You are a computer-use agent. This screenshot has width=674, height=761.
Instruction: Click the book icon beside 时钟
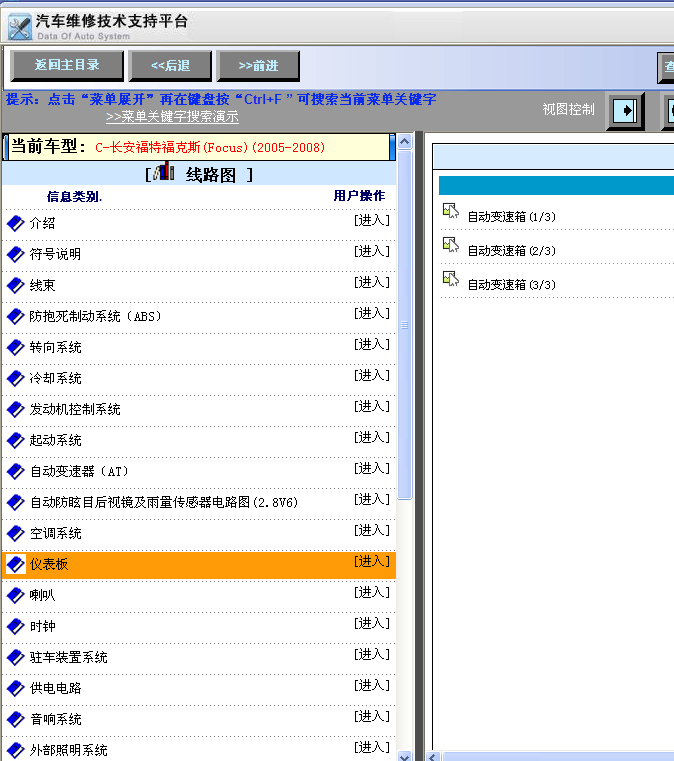[x=16, y=627]
